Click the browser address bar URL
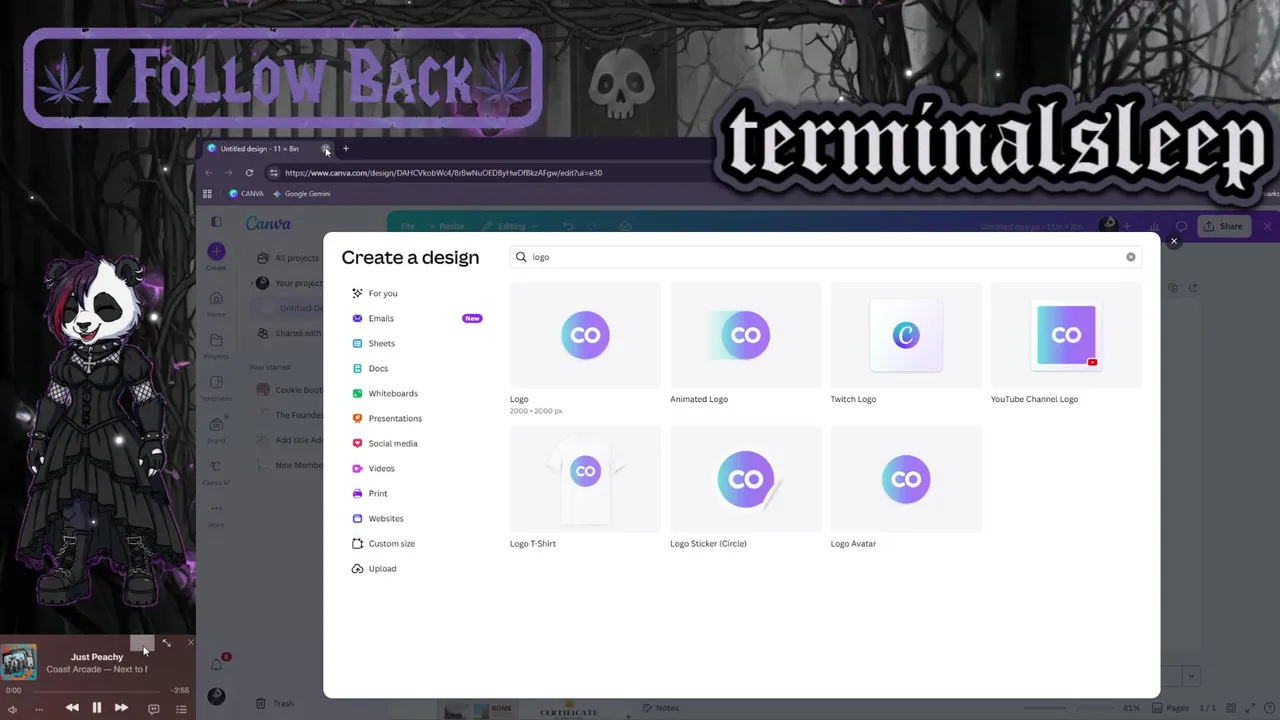Viewport: 1280px width, 720px height. click(443, 172)
